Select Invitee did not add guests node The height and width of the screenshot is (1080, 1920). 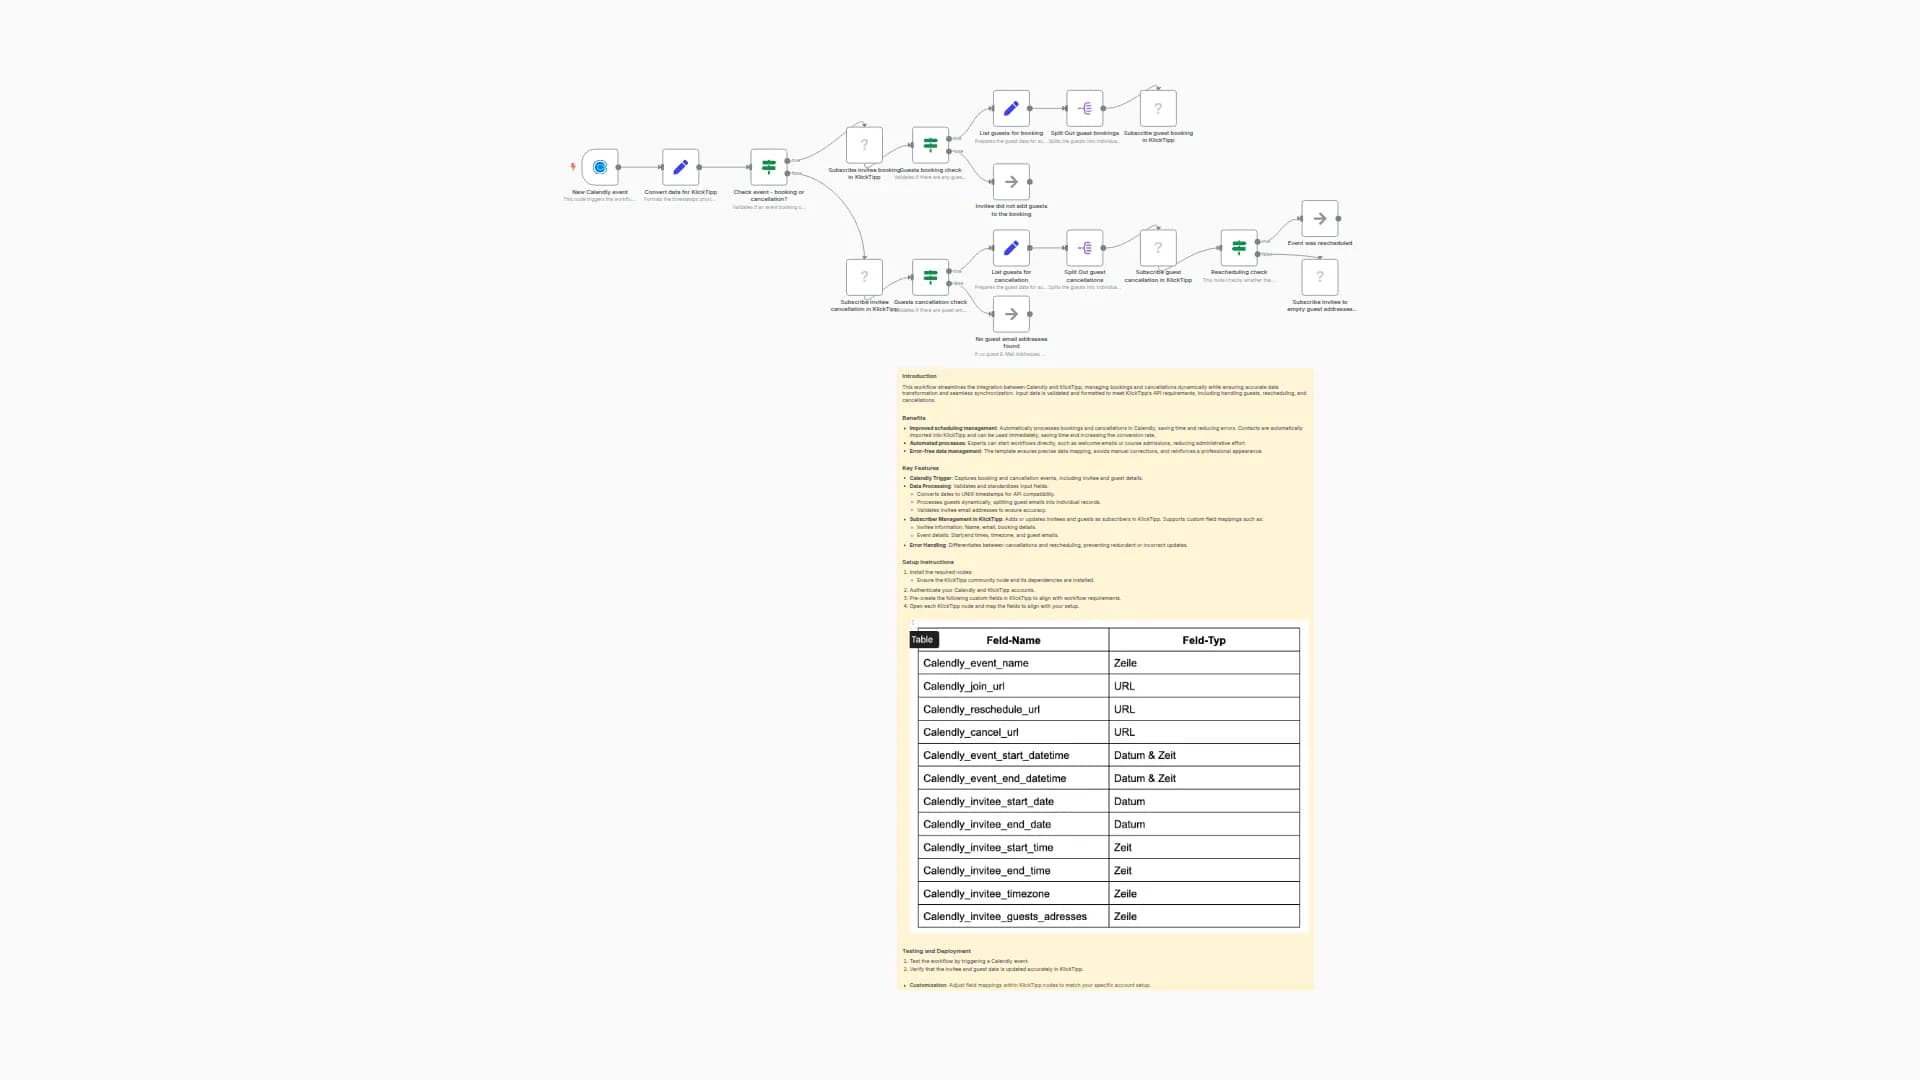coord(1011,182)
